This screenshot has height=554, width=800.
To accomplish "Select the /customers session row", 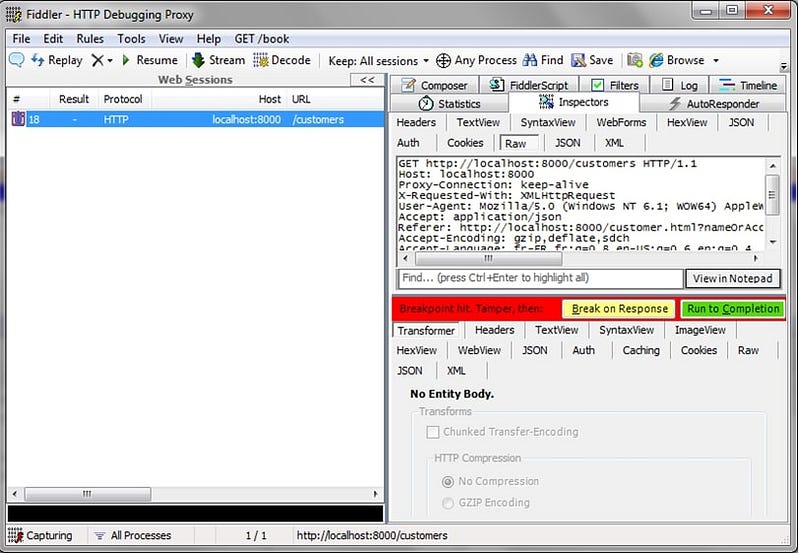I will coord(195,119).
